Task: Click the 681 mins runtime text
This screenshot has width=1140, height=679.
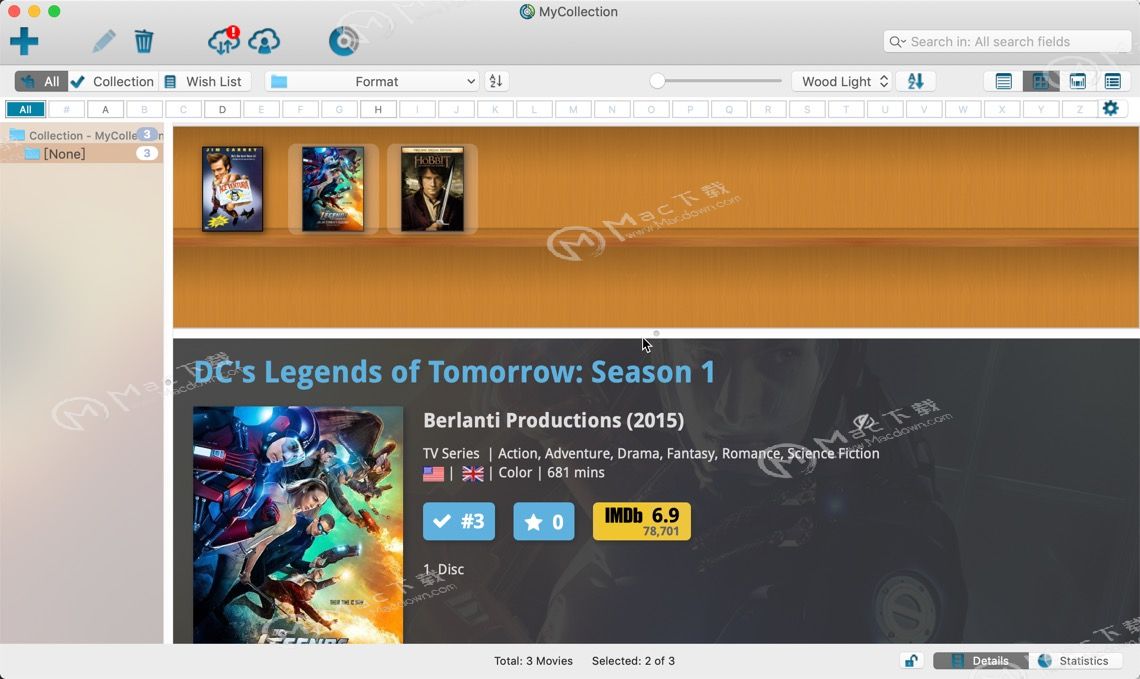Action: [x=576, y=473]
